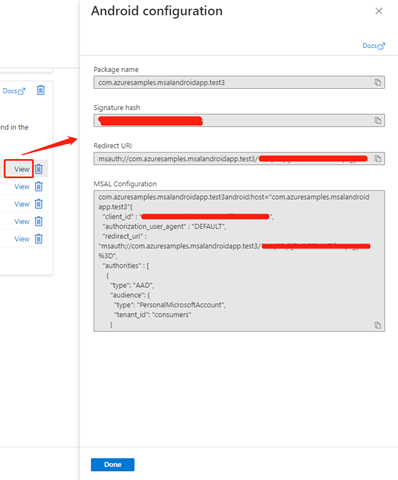Delete platform using trash icon beside left Docs
The height and width of the screenshot is (480, 398).
tap(41, 90)
